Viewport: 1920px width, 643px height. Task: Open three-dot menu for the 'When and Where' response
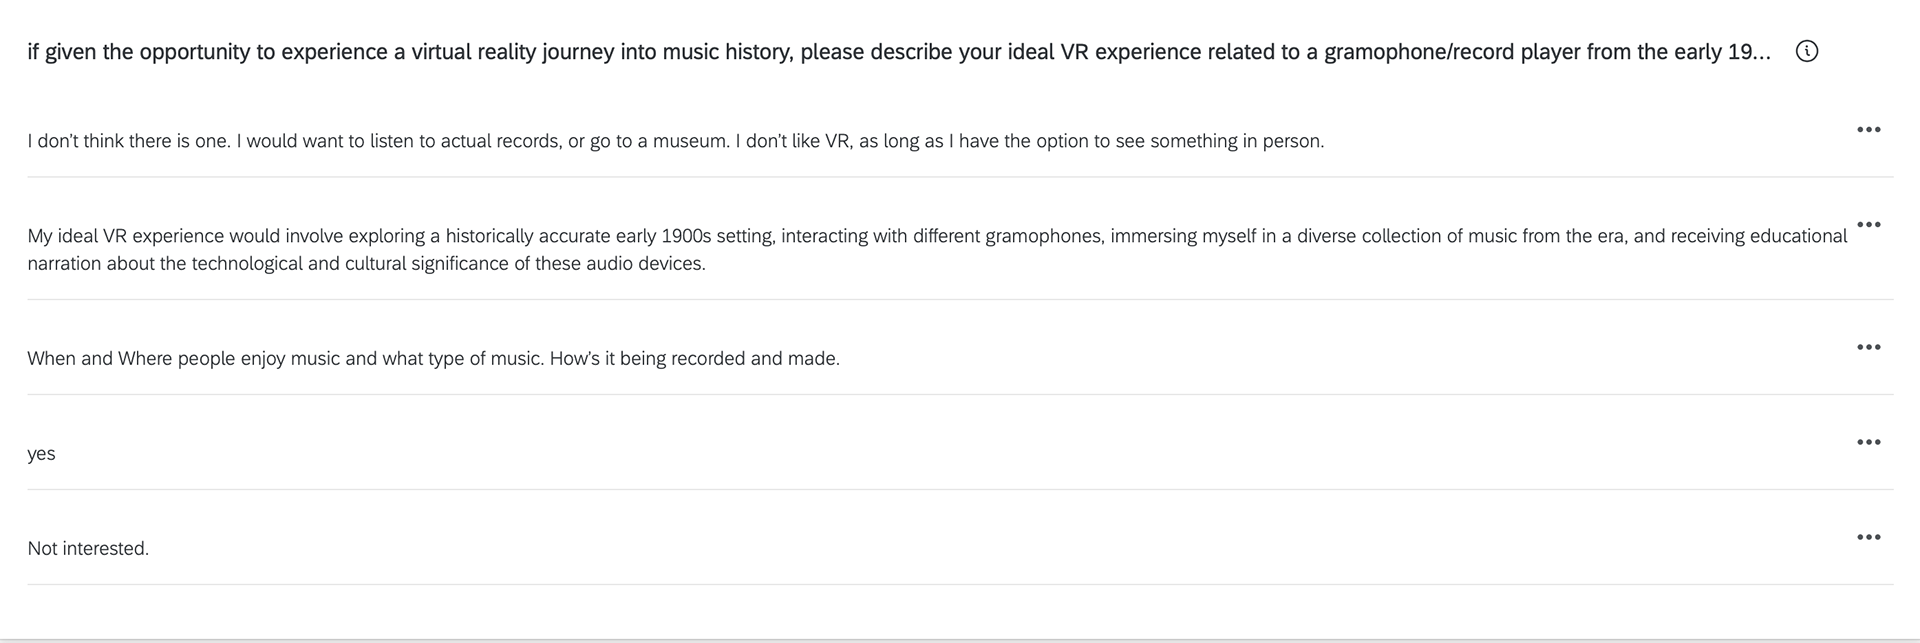click(x=1868, y=347)
